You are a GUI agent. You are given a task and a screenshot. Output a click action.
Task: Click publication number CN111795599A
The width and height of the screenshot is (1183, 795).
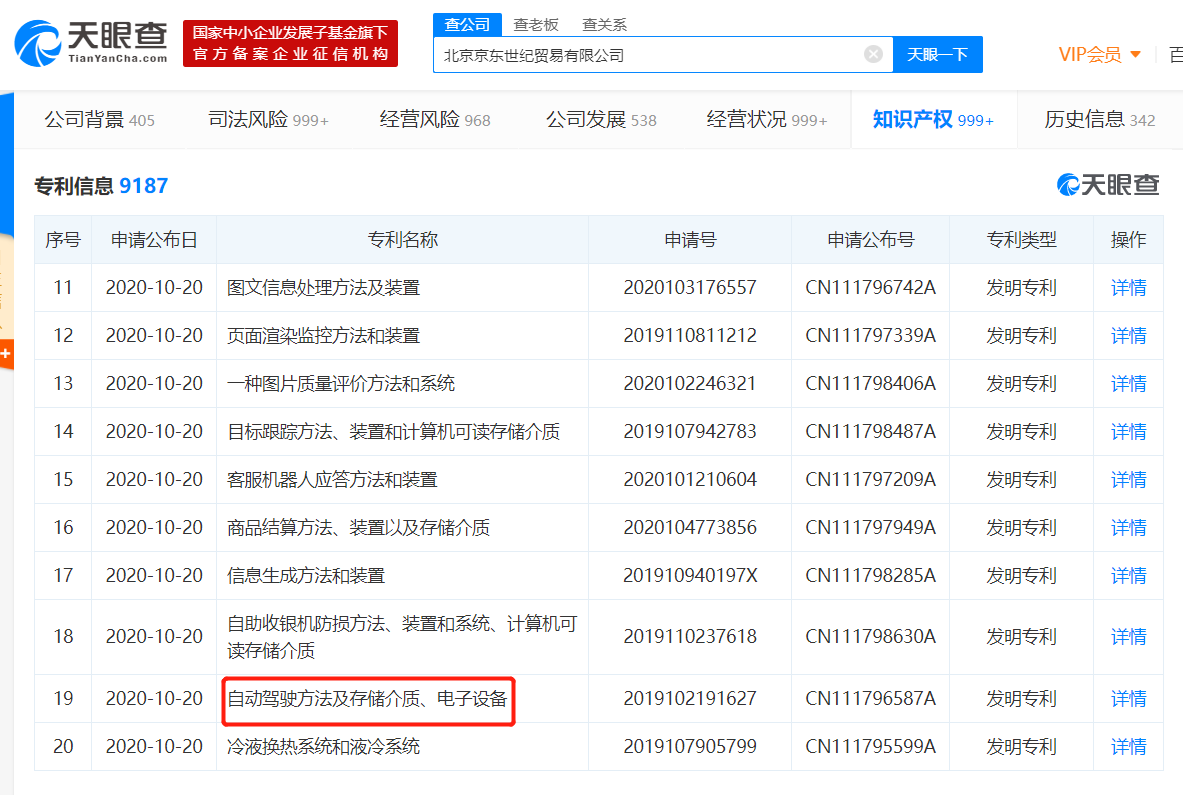(x=871, y=747)
